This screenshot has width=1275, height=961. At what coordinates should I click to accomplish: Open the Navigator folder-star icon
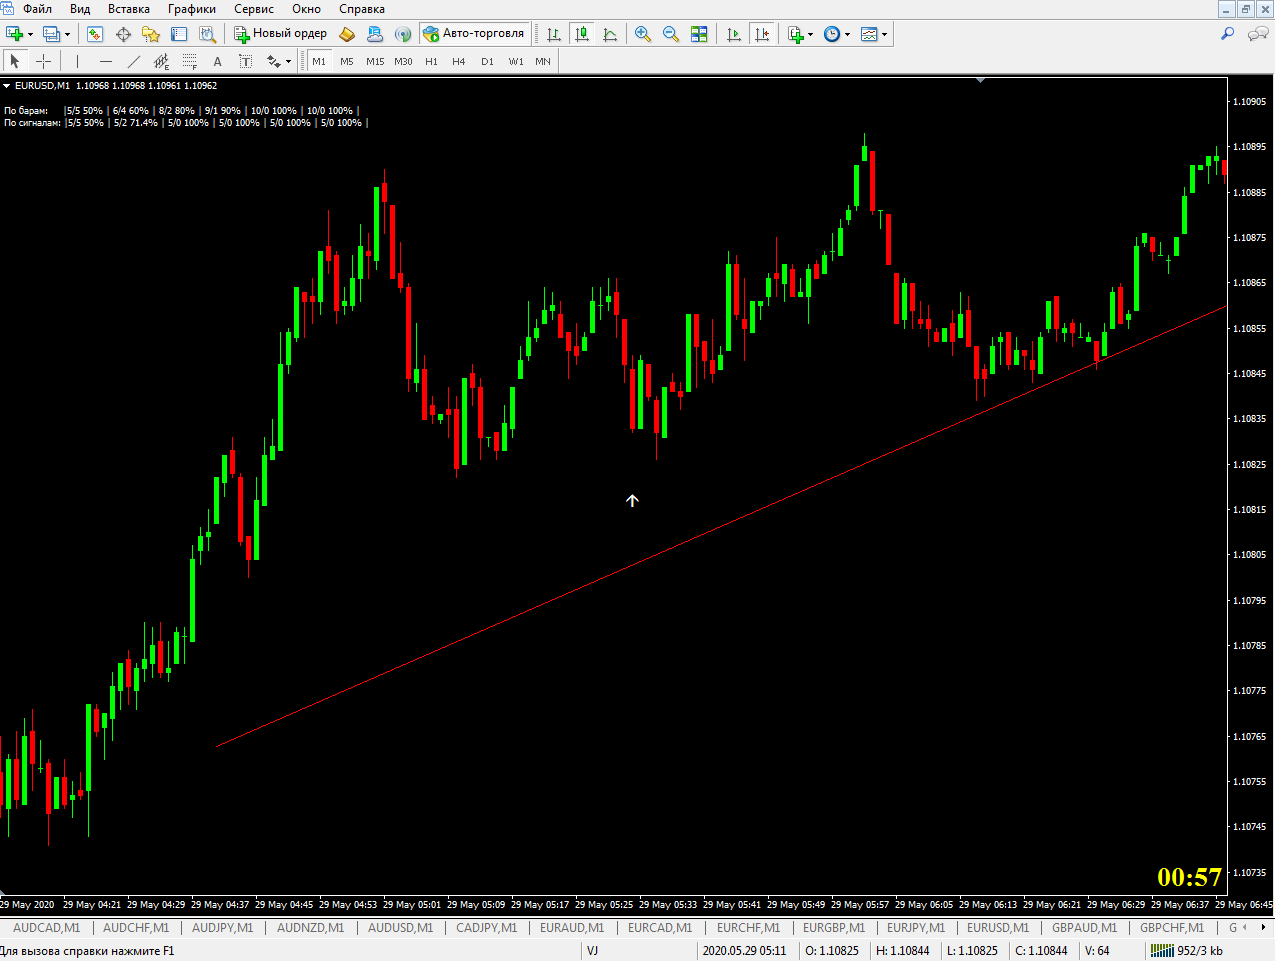click(151, 34)
